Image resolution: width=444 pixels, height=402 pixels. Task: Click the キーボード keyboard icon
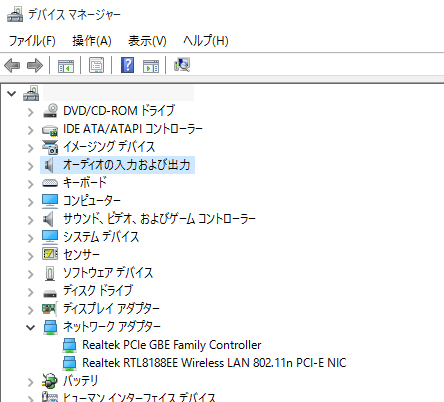pos(50,183)
